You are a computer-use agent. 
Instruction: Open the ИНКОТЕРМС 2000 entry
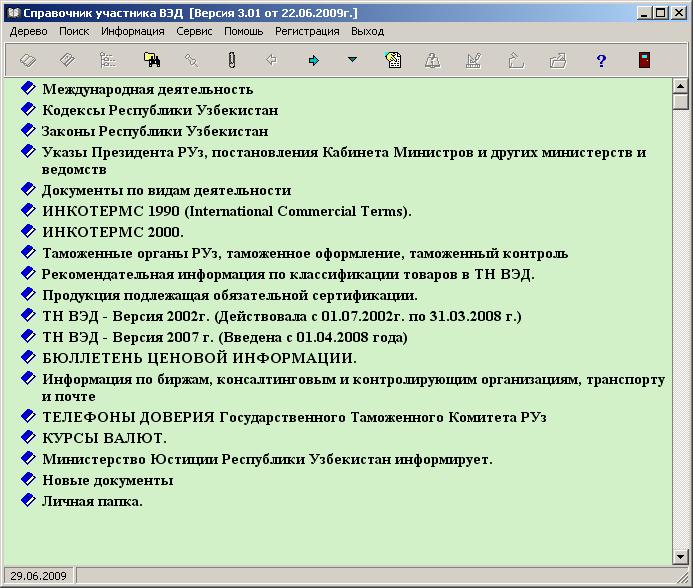coord(113,232)
